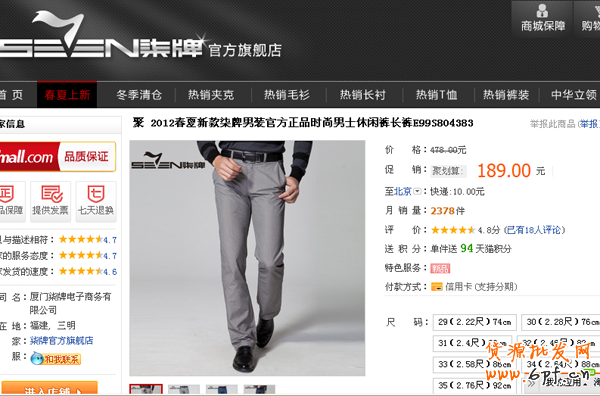Select size 35 (2.76尺) 92cm
Screen dimensions: 600x396
474,385
